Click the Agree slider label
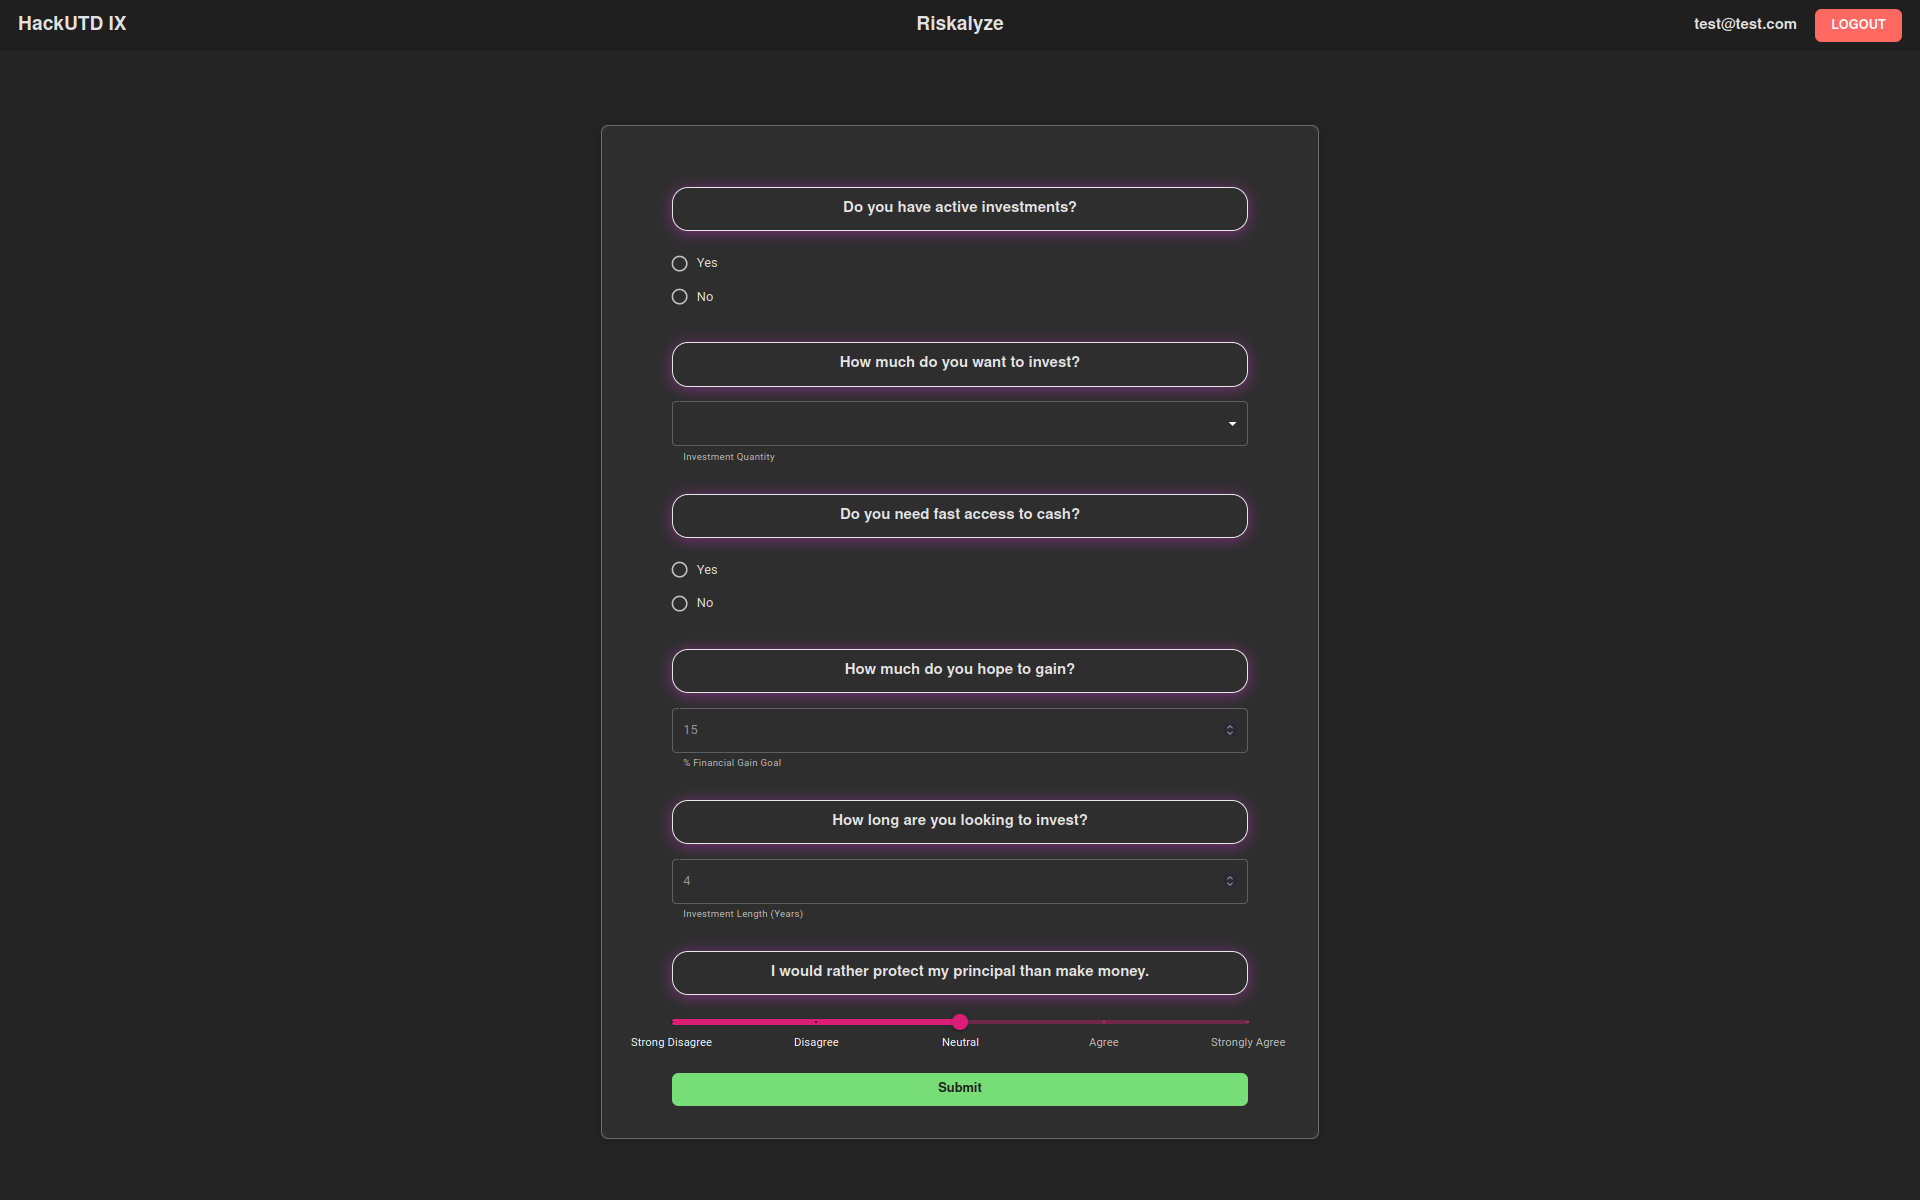 click(1103, 1042)
